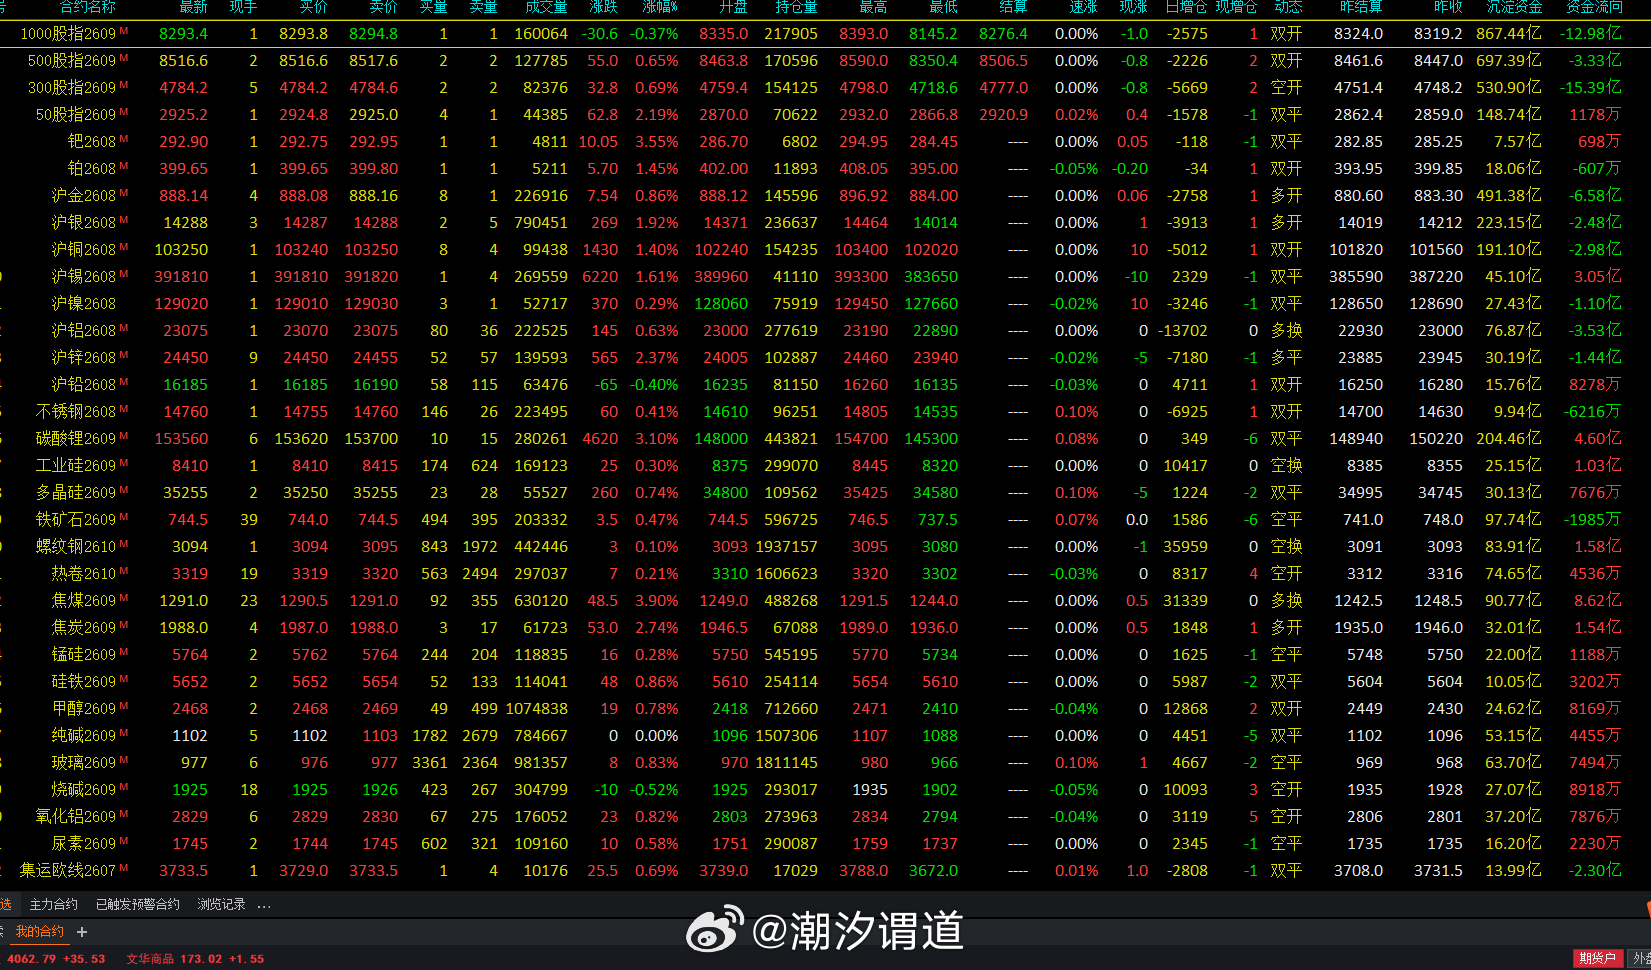Click the 文华商品 173.02 index in status bar

pos(195,958)
